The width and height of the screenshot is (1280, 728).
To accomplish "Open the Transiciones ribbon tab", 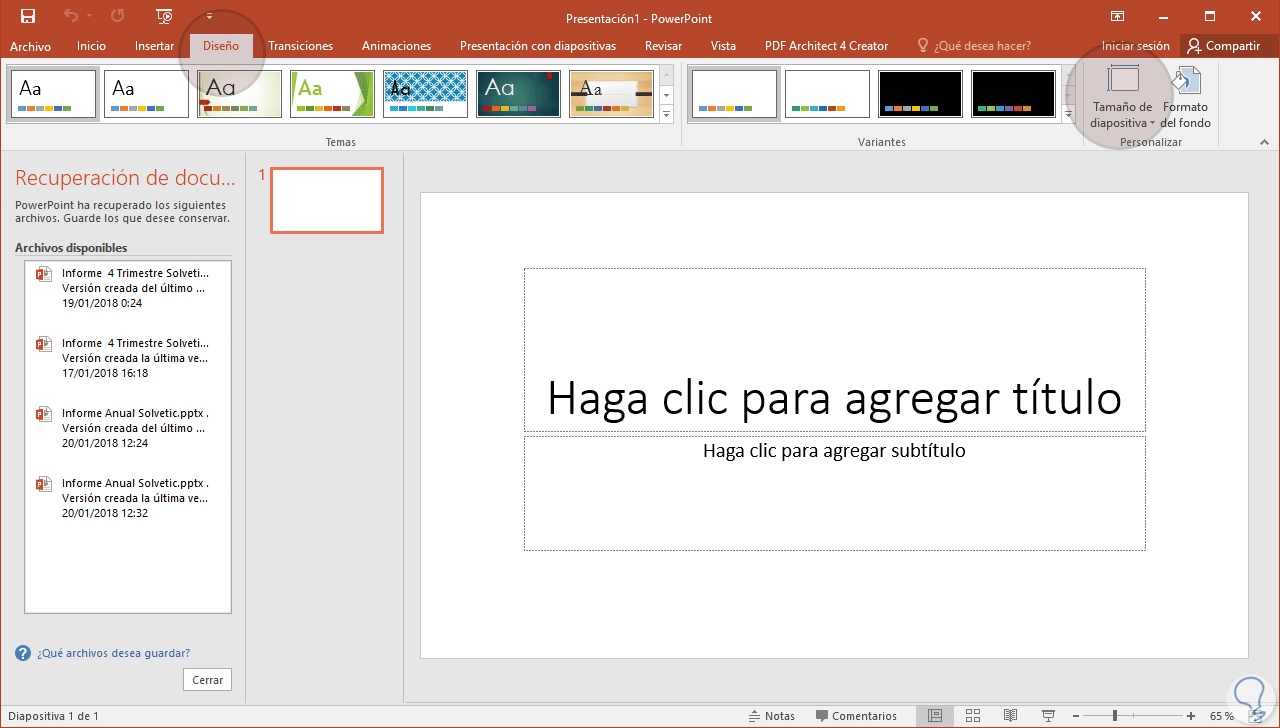I will [x=300, y=46].
